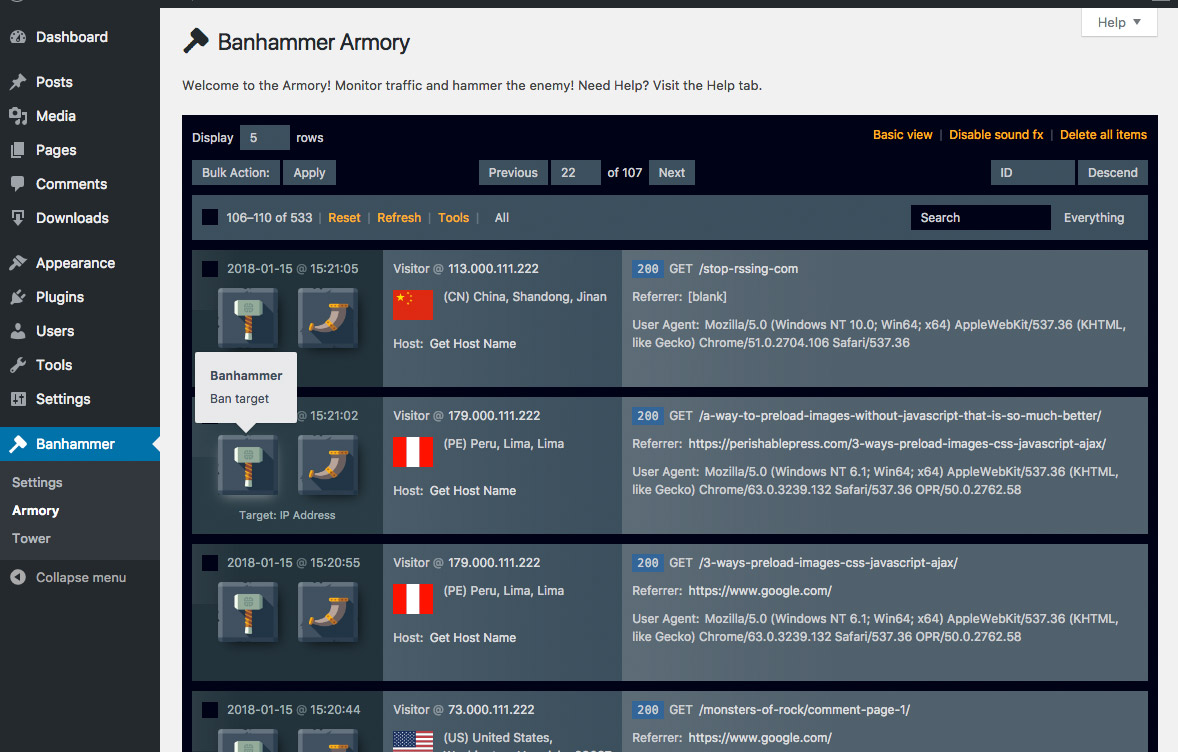
Task: Toggle the select-all checkbox beside 106–110 of 533
Action: (210, 218)
